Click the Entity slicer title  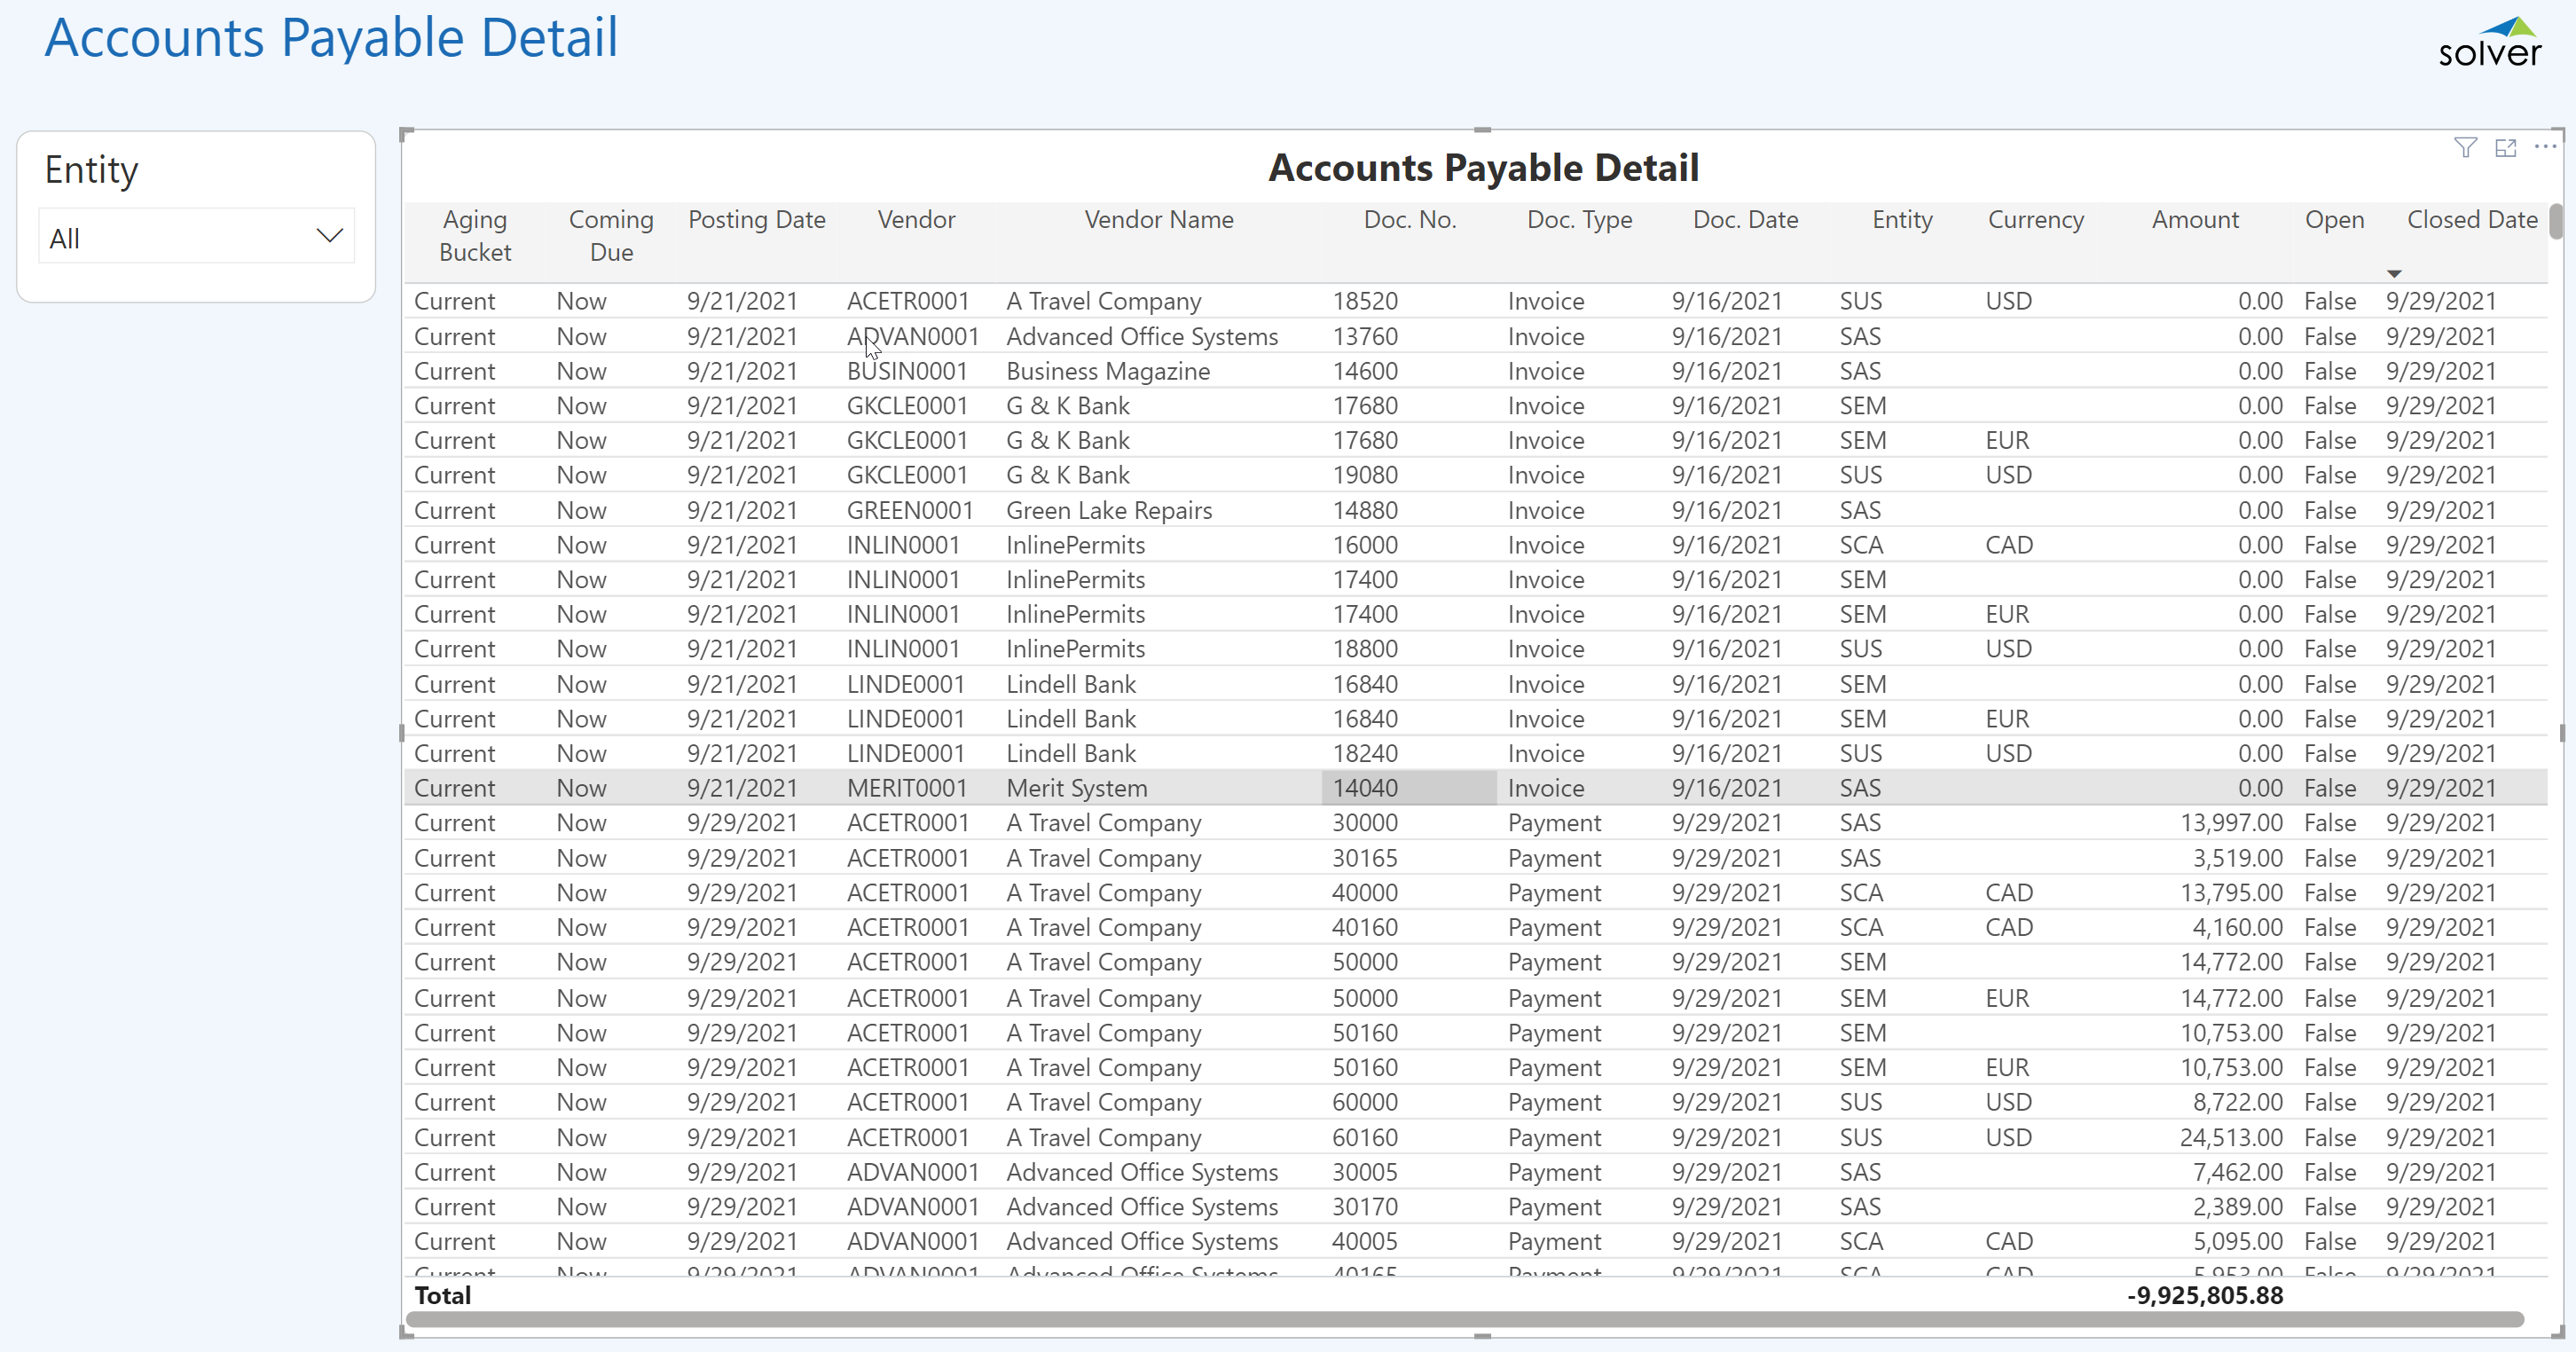point(91,170)
